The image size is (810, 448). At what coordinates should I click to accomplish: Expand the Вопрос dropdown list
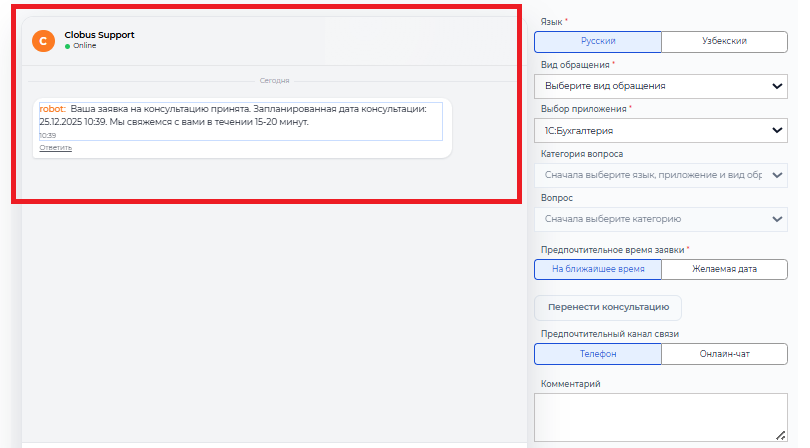(x=660, y=218)
